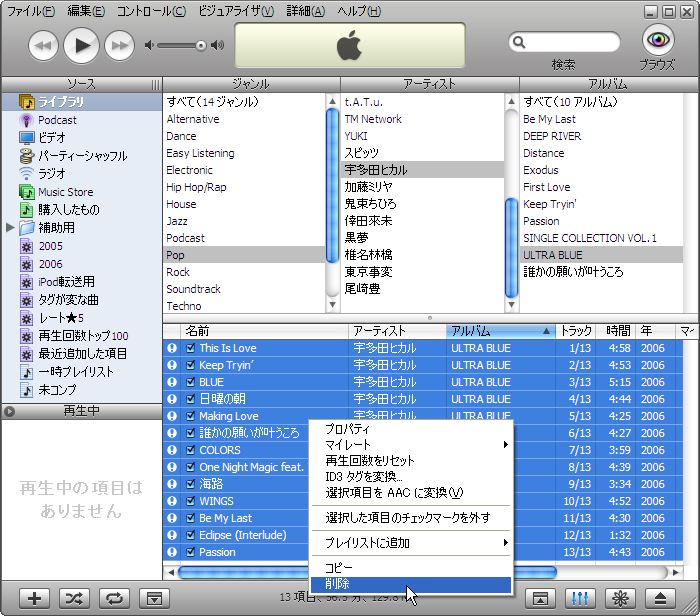
Task: Open the Video source item
Action: pos(82,138)
